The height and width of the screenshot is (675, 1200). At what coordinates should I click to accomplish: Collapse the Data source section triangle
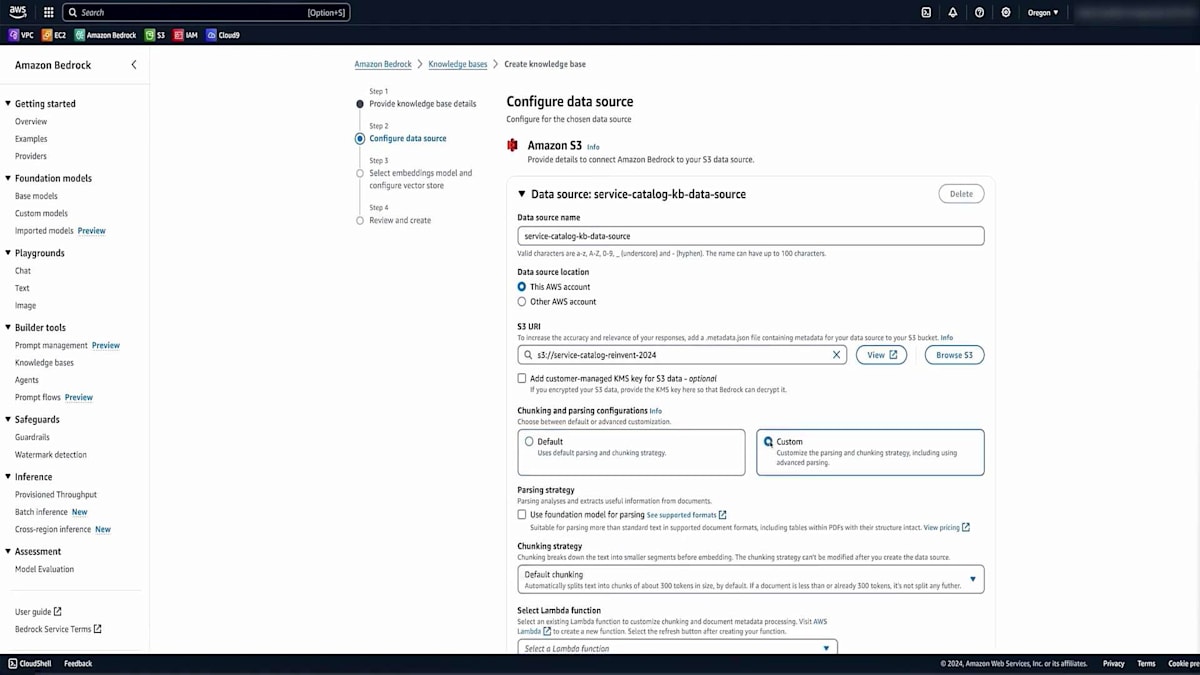pyautogui.click(x=522, y=194)
